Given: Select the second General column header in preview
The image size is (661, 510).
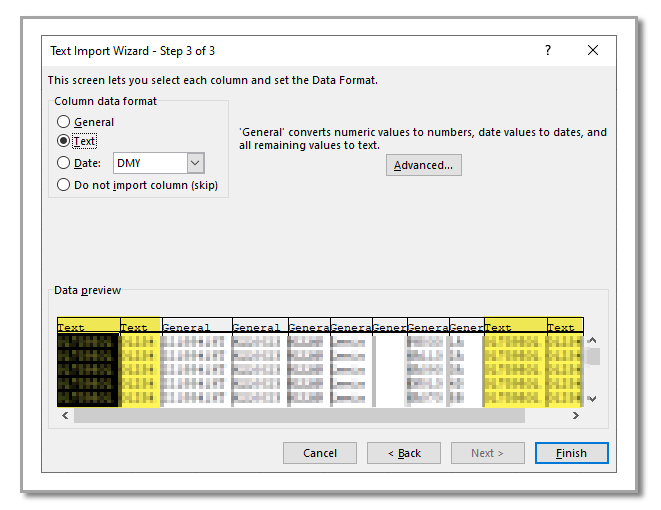Looking at the screenshot, I should pos(260,325).
